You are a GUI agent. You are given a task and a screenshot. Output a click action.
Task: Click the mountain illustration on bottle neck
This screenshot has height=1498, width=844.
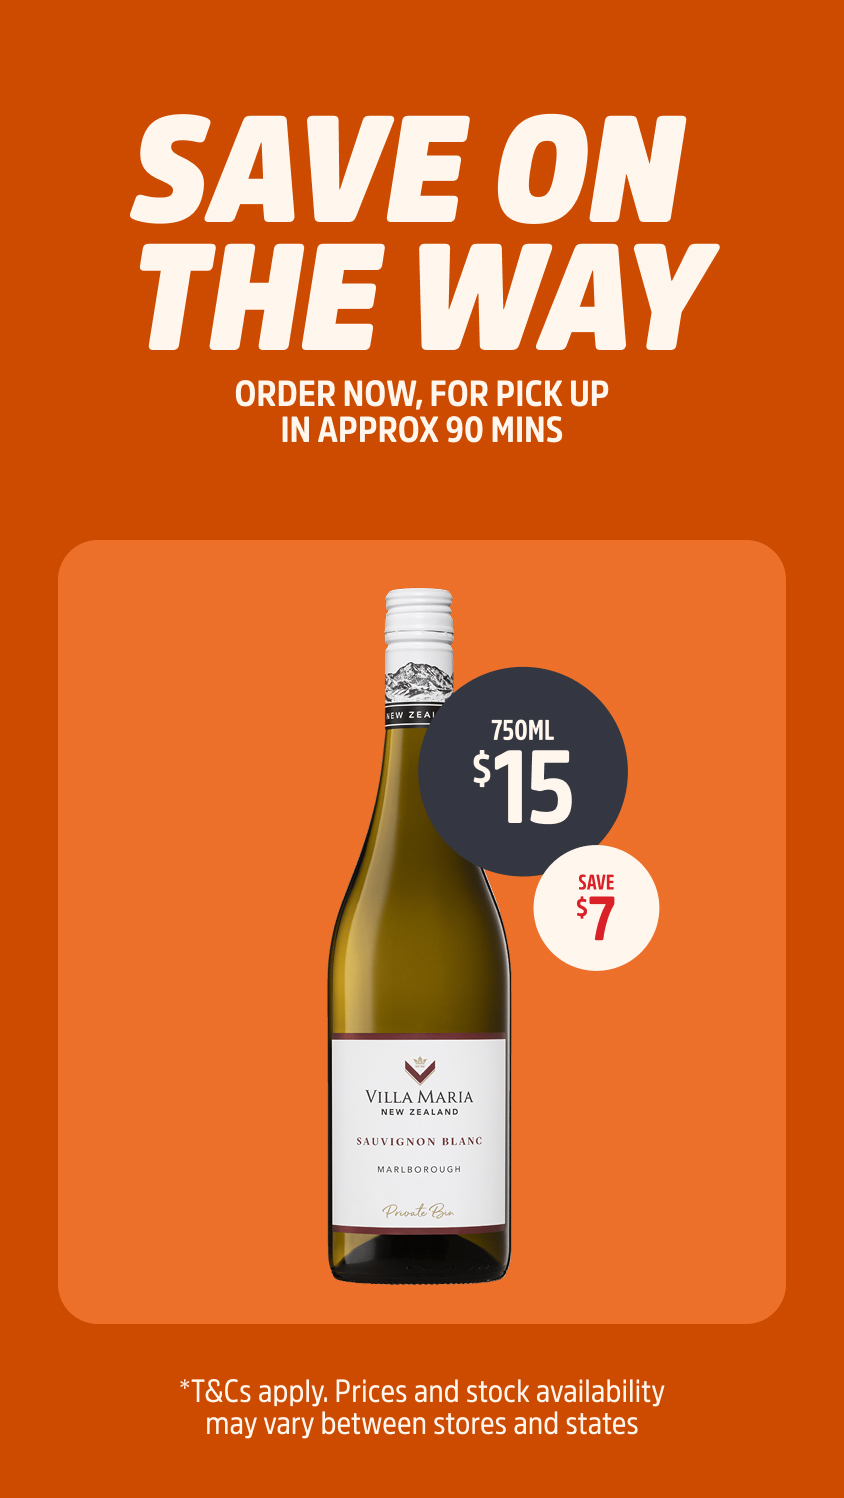click(420, 679)
